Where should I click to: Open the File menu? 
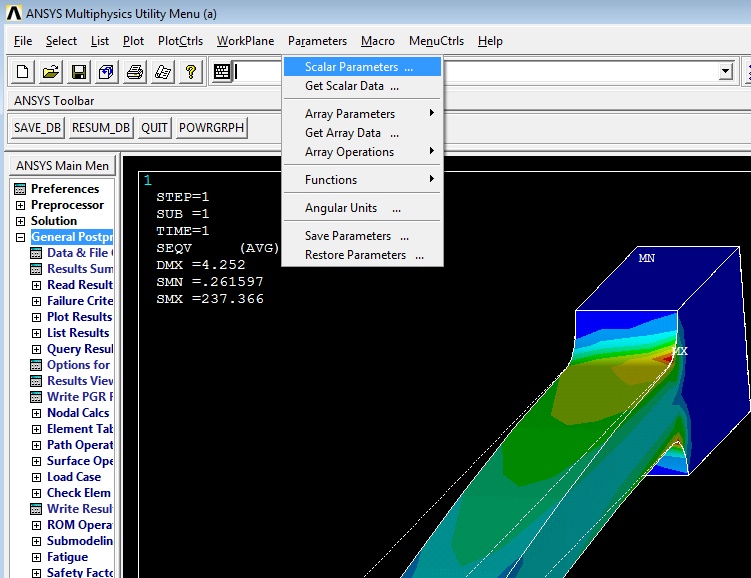point(23,41)
